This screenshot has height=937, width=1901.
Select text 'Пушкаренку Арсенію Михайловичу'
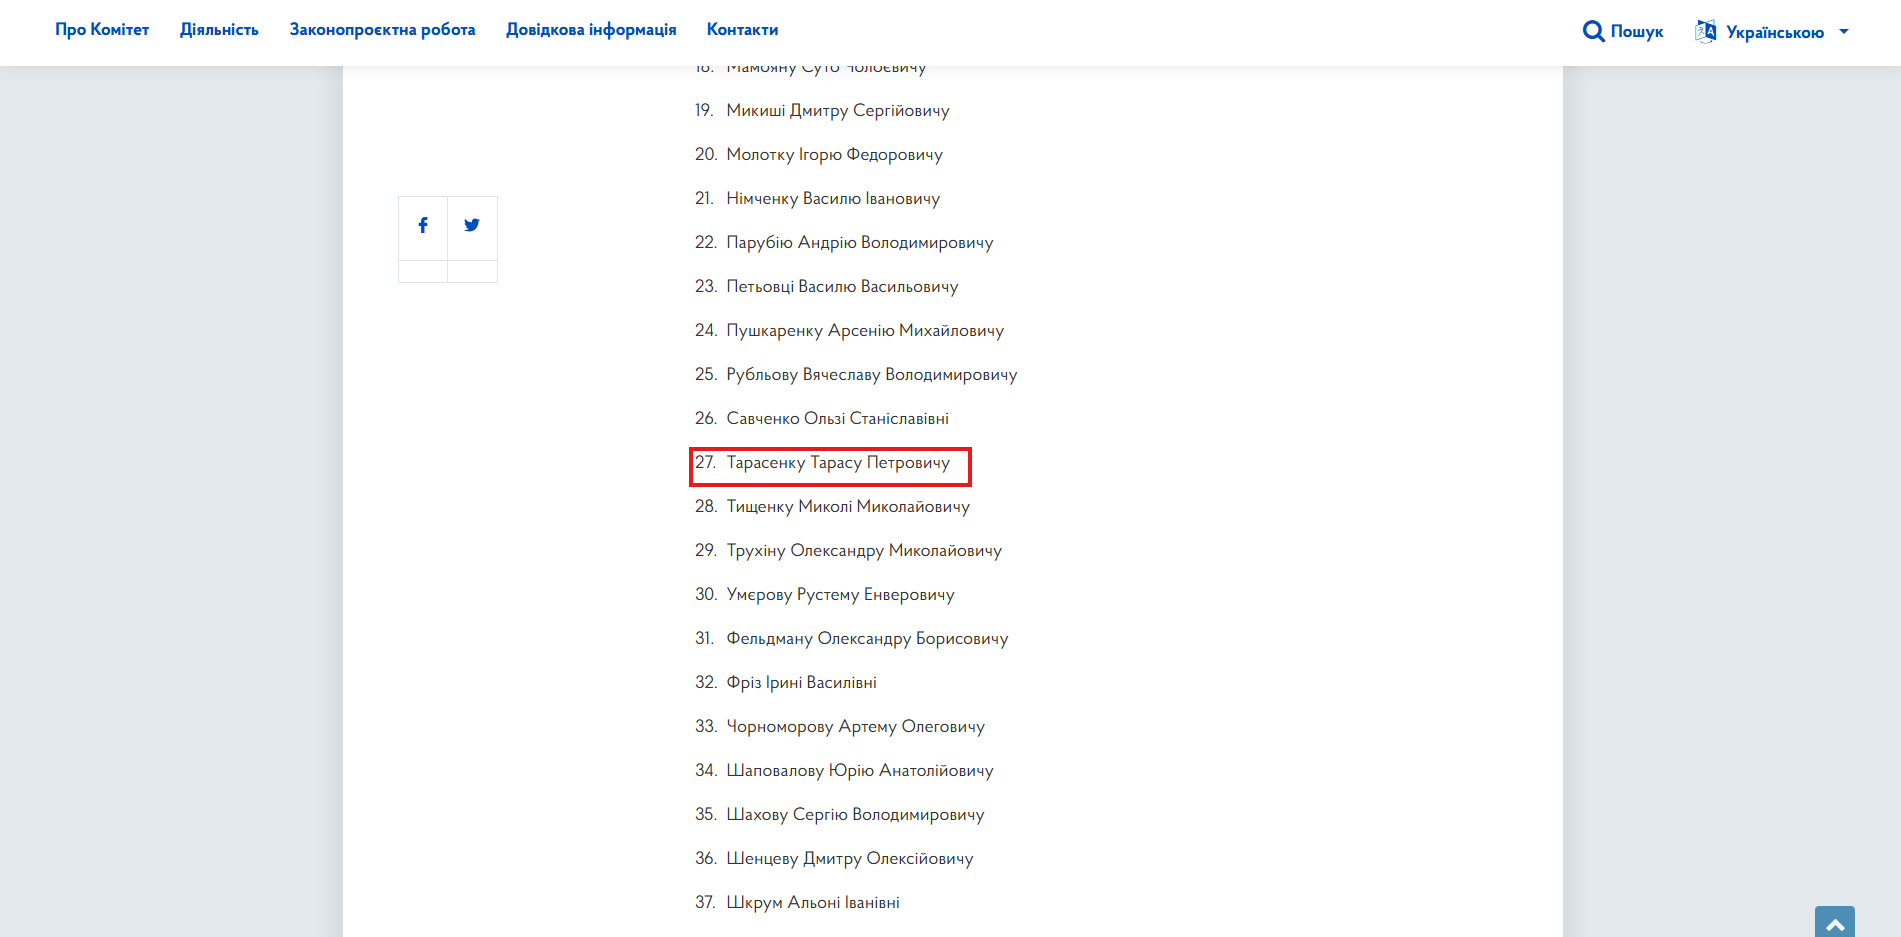tap(865, 331)
